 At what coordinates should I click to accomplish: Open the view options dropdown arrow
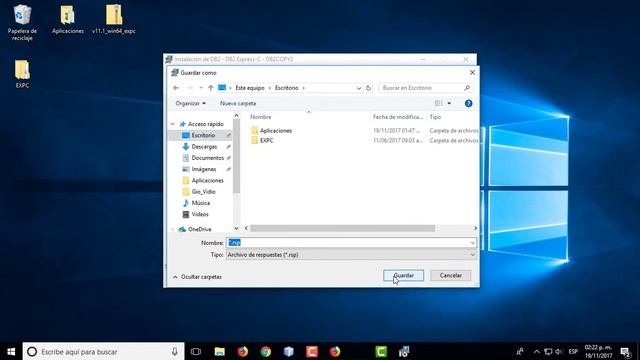click(449, 103)
